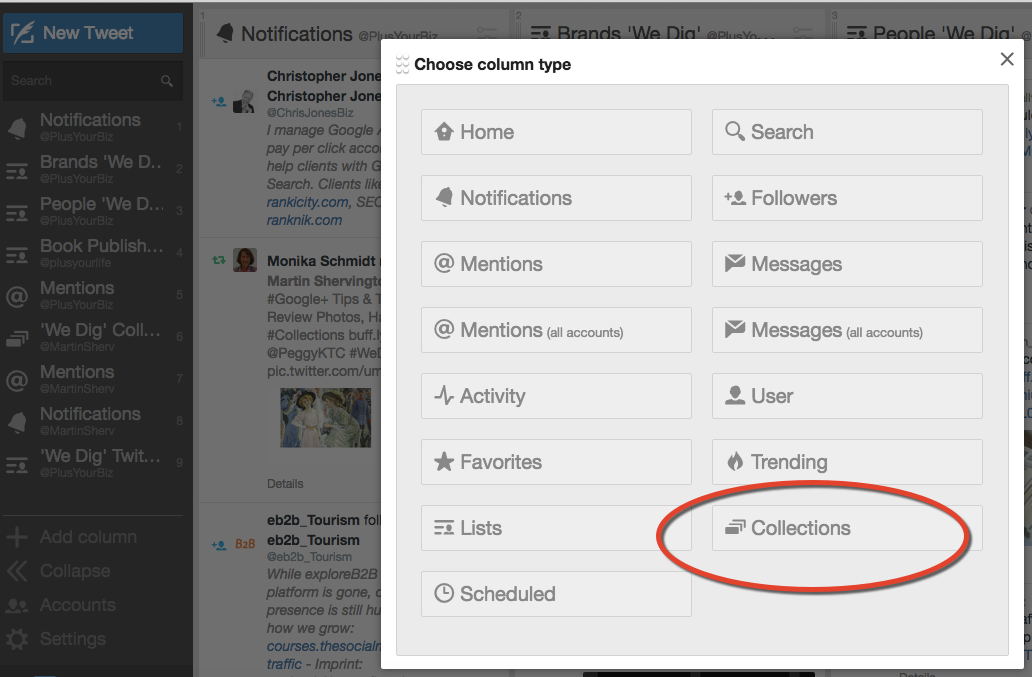Choose the User column type

click(847, 396)
